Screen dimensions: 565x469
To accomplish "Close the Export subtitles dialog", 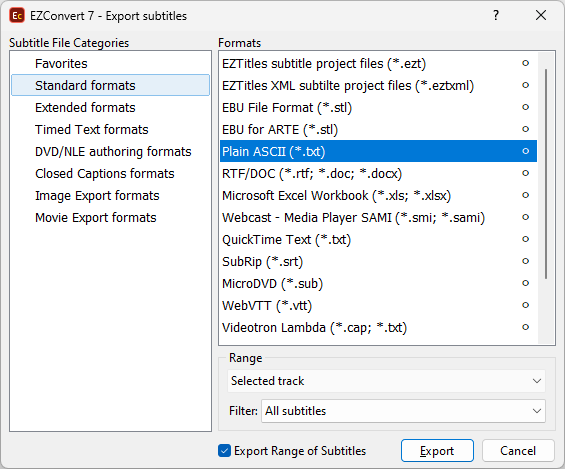I will 540,15.
